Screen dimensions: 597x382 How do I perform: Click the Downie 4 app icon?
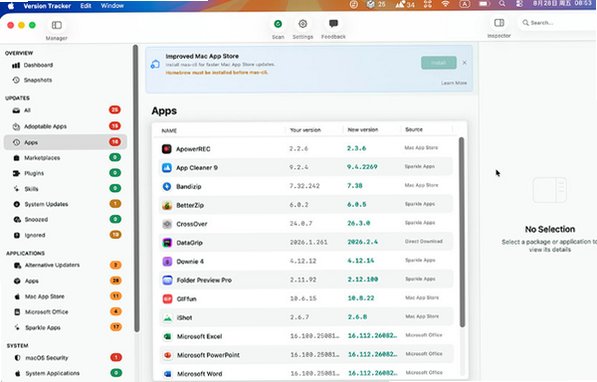pos(167,261)
